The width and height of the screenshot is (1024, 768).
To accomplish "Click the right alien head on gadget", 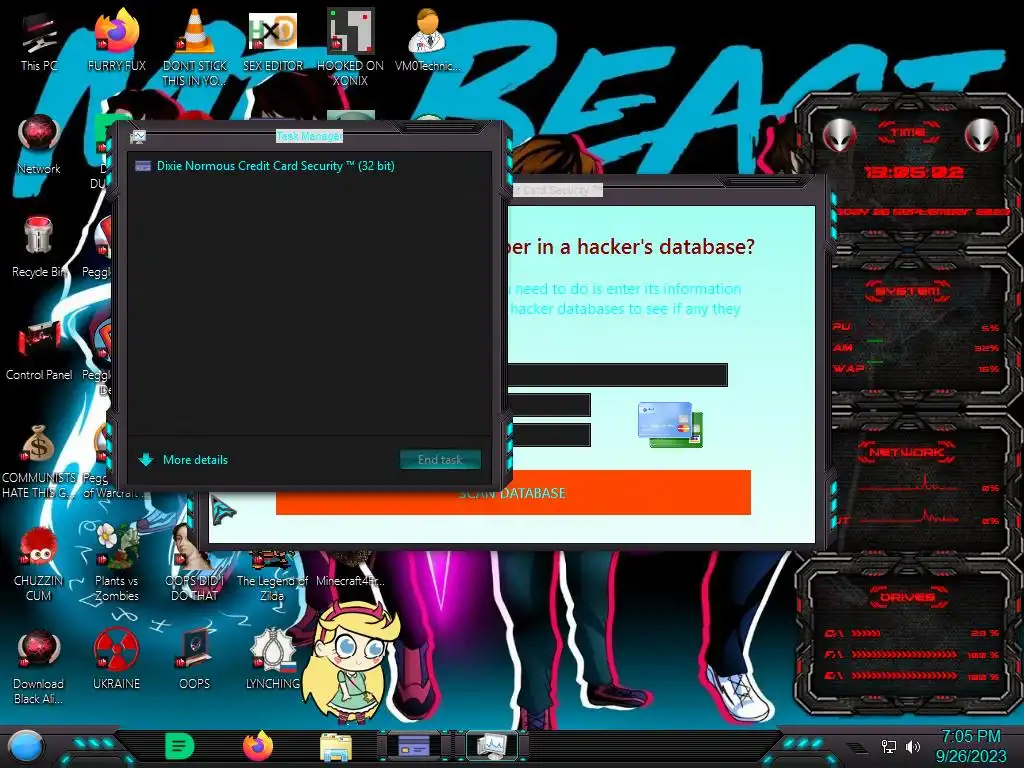I will 982,136.
